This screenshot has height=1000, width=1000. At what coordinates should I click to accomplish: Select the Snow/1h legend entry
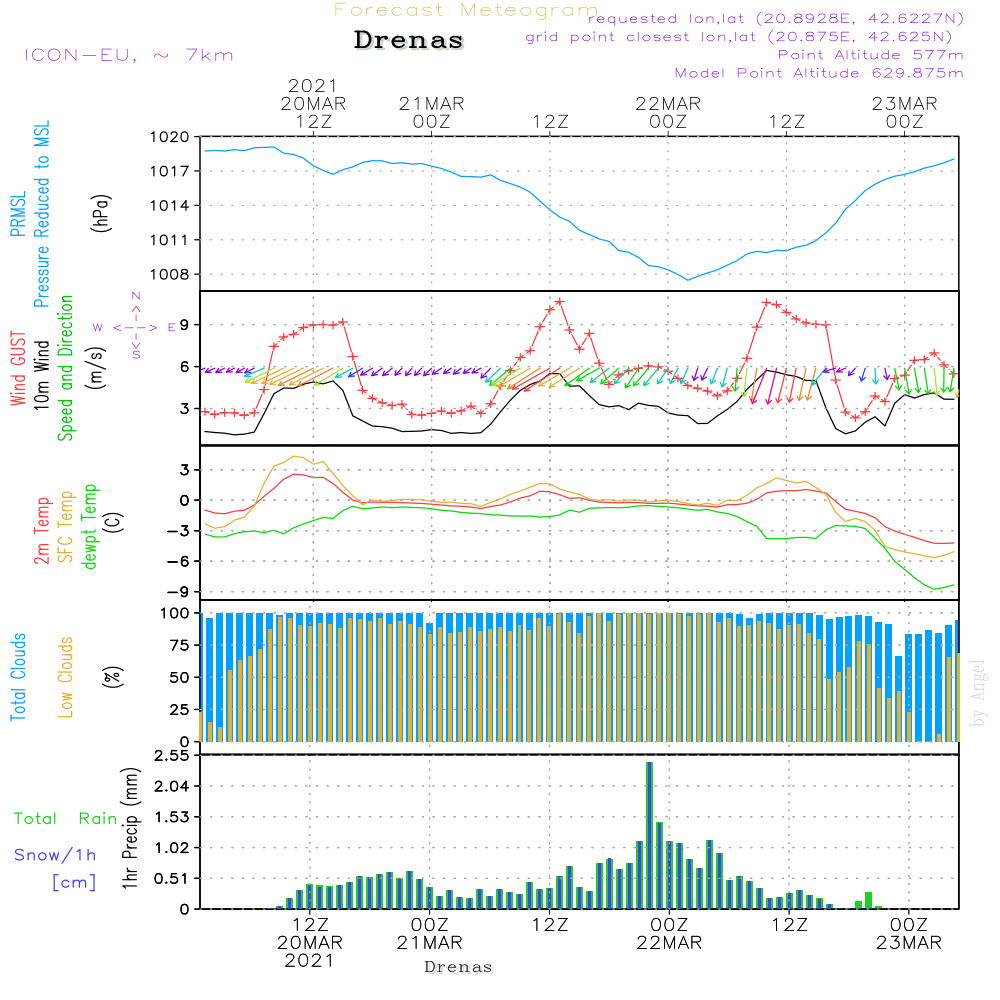(56, 855)
